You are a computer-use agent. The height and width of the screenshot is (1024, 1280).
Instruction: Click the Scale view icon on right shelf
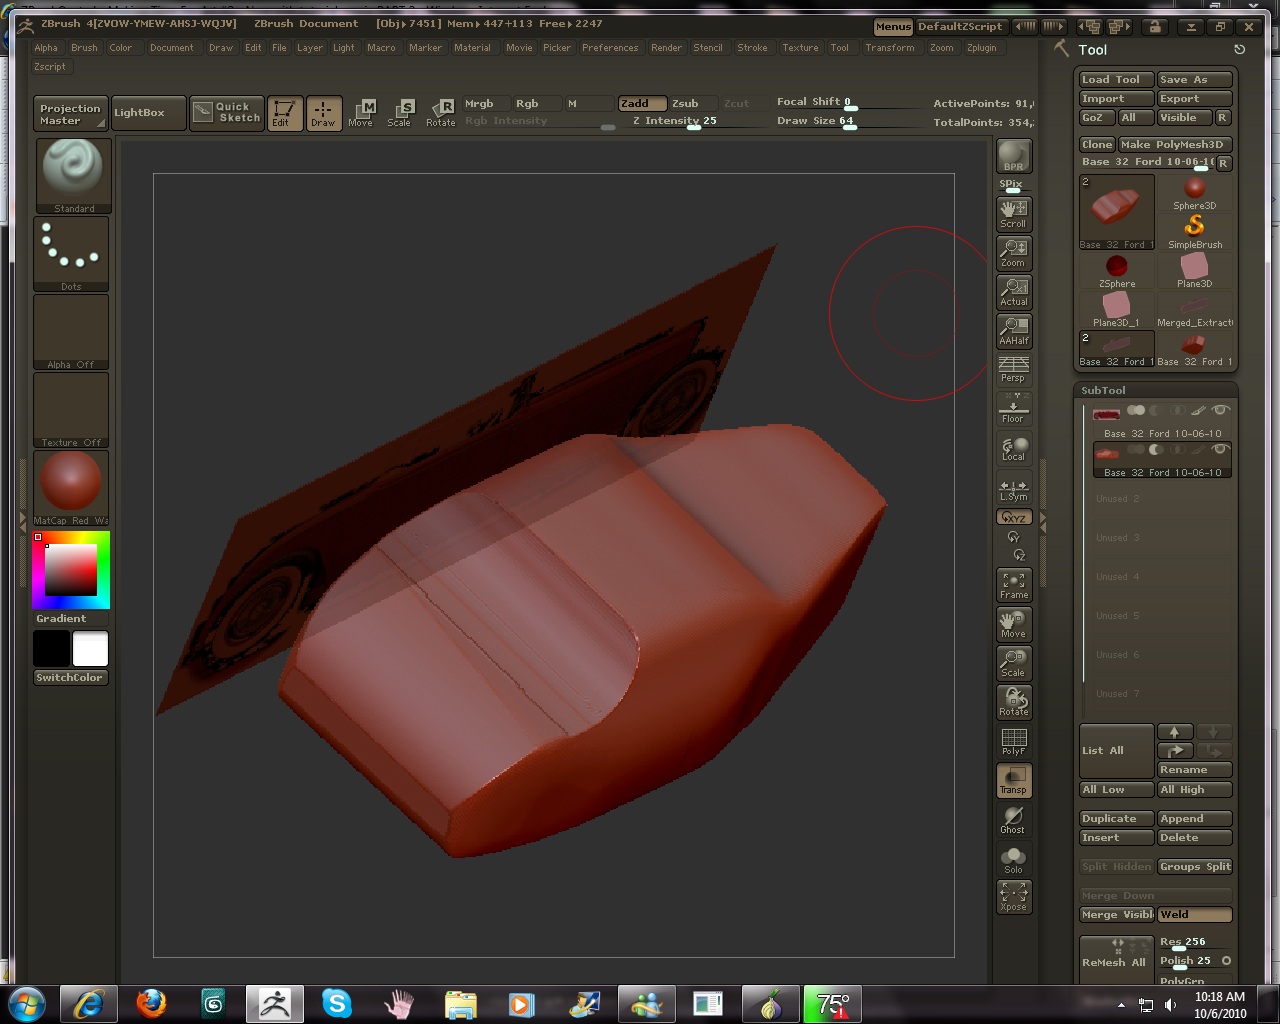click(x=1014, y=663)
